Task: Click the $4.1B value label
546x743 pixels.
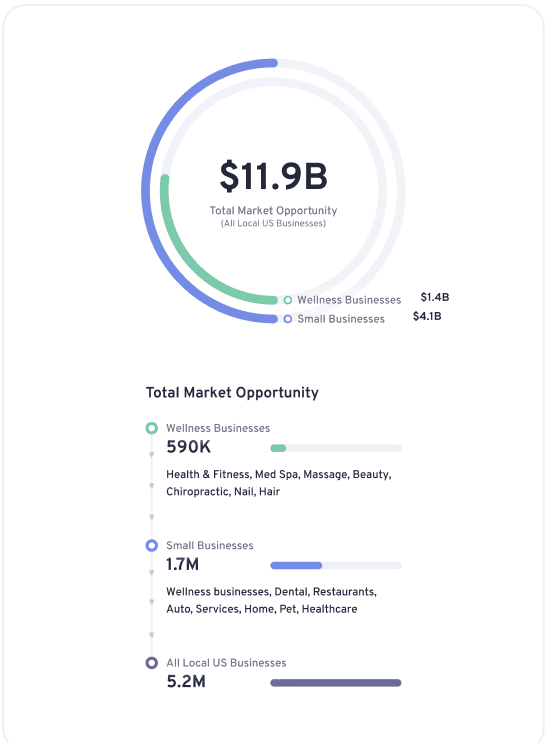Action: pyautogui.click(x=427, y=316)
